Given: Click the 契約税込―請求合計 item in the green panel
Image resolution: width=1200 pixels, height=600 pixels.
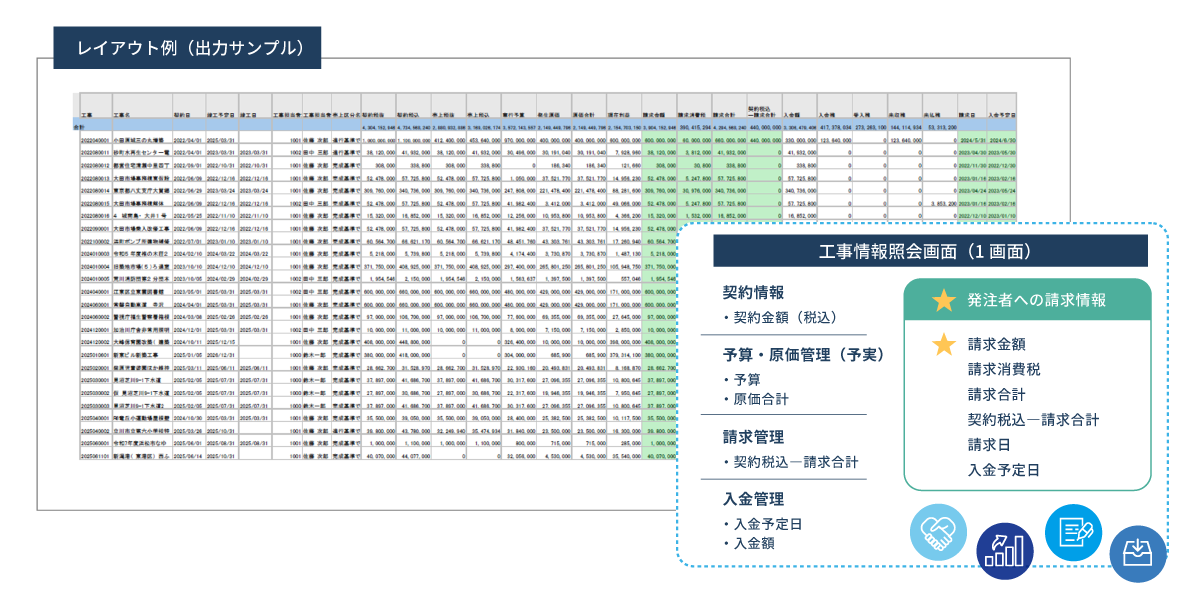Looking at the screenshot, I should (x=1033, y=419).
